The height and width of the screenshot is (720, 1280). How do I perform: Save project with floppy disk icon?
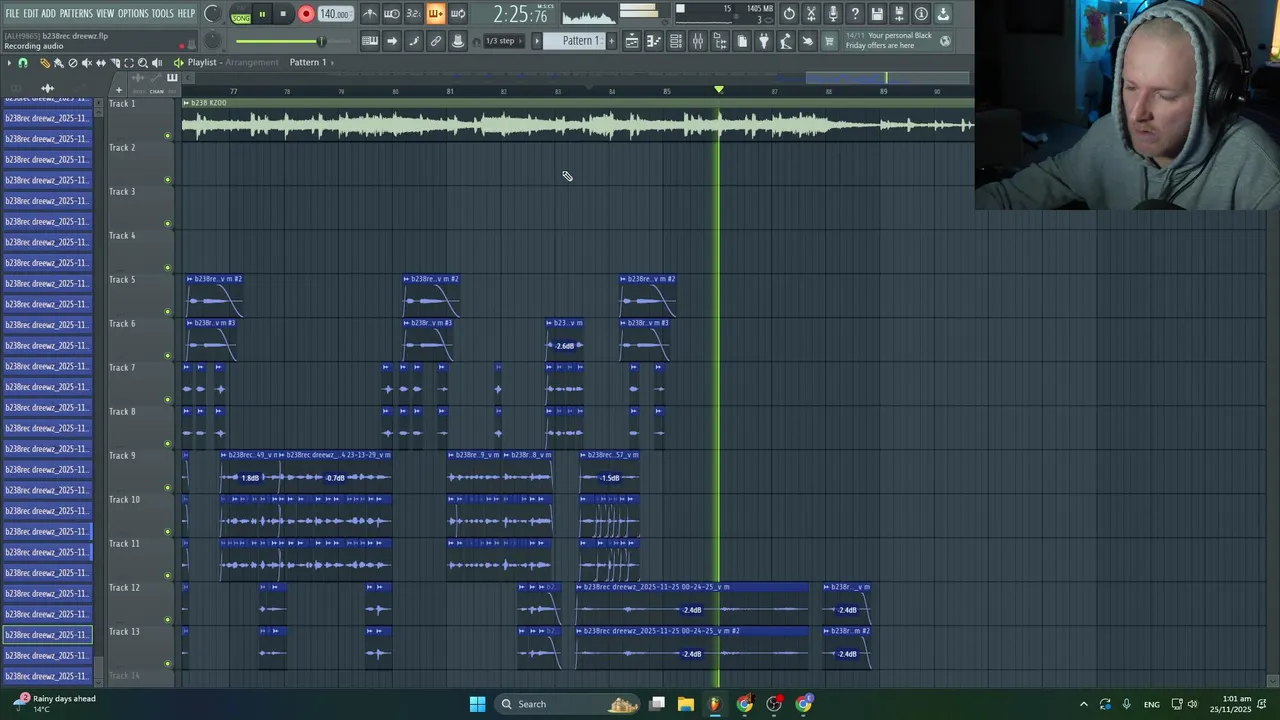tap(877, 14)
